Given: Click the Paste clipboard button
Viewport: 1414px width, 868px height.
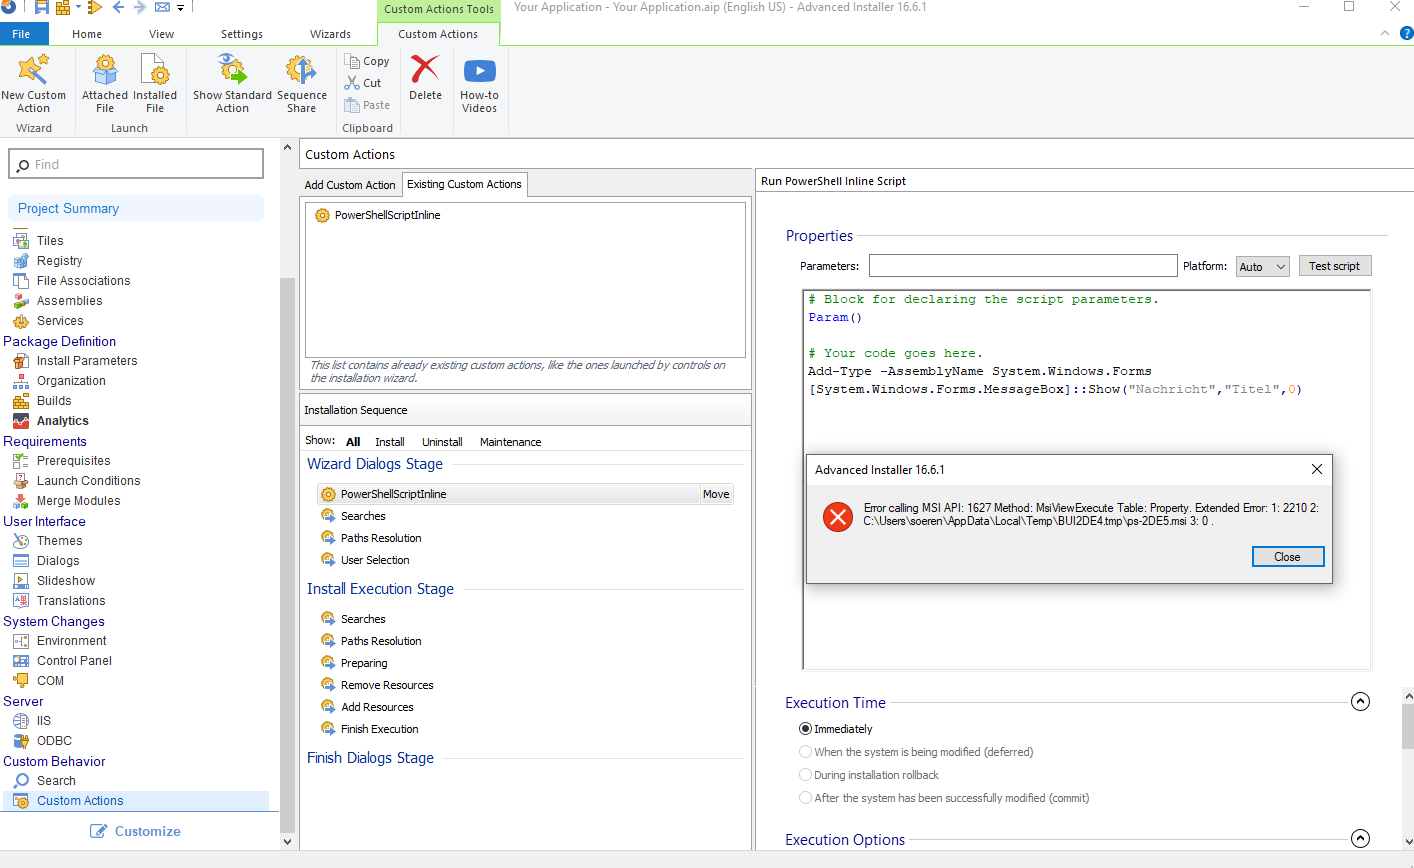Looking at the screenshot, I should pyautogui.click(x=367, y=105).
